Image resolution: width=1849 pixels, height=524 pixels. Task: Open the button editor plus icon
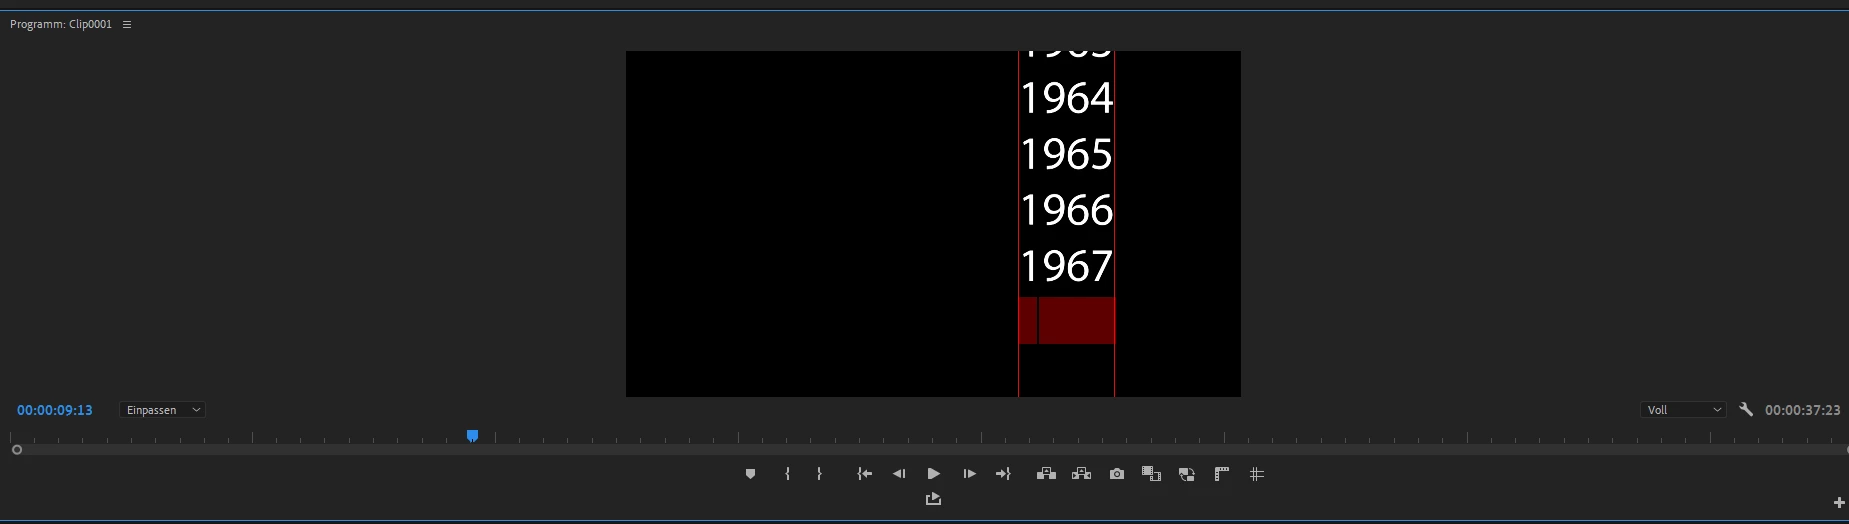click(x=1839, y=503)
